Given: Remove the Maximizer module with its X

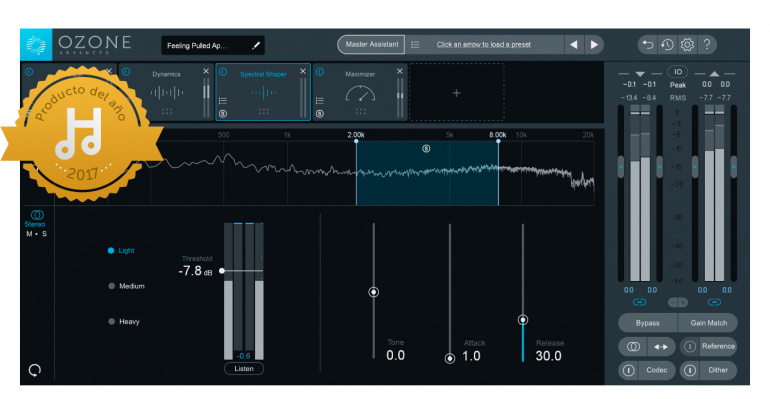Looking at the screenshot, I should (x=400, y=72).
